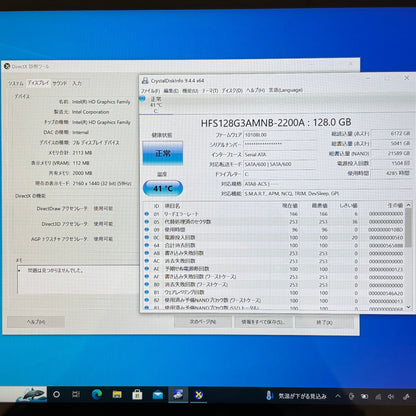This screenshot has width=416, height=416.
Task: Select the drive C disk status indicator
Action: tap(155, 104)
